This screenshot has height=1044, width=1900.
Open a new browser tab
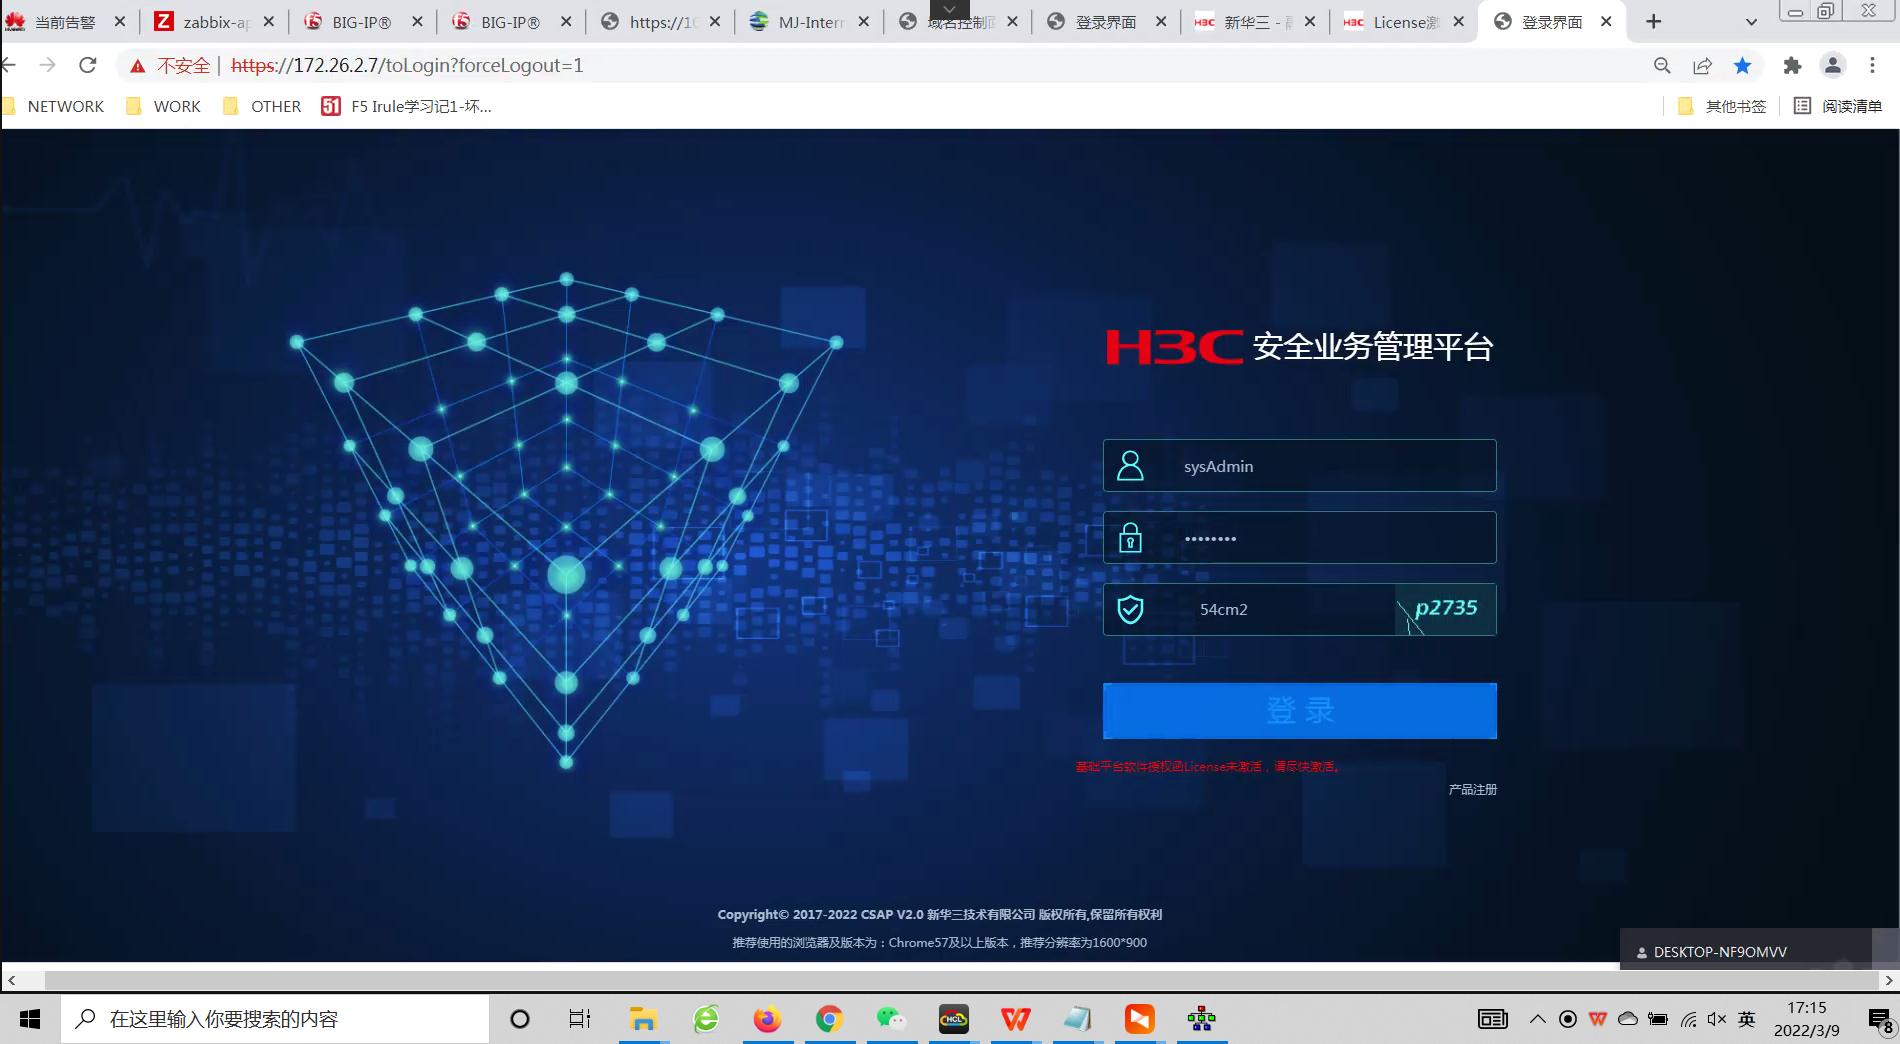(1654, 22)
